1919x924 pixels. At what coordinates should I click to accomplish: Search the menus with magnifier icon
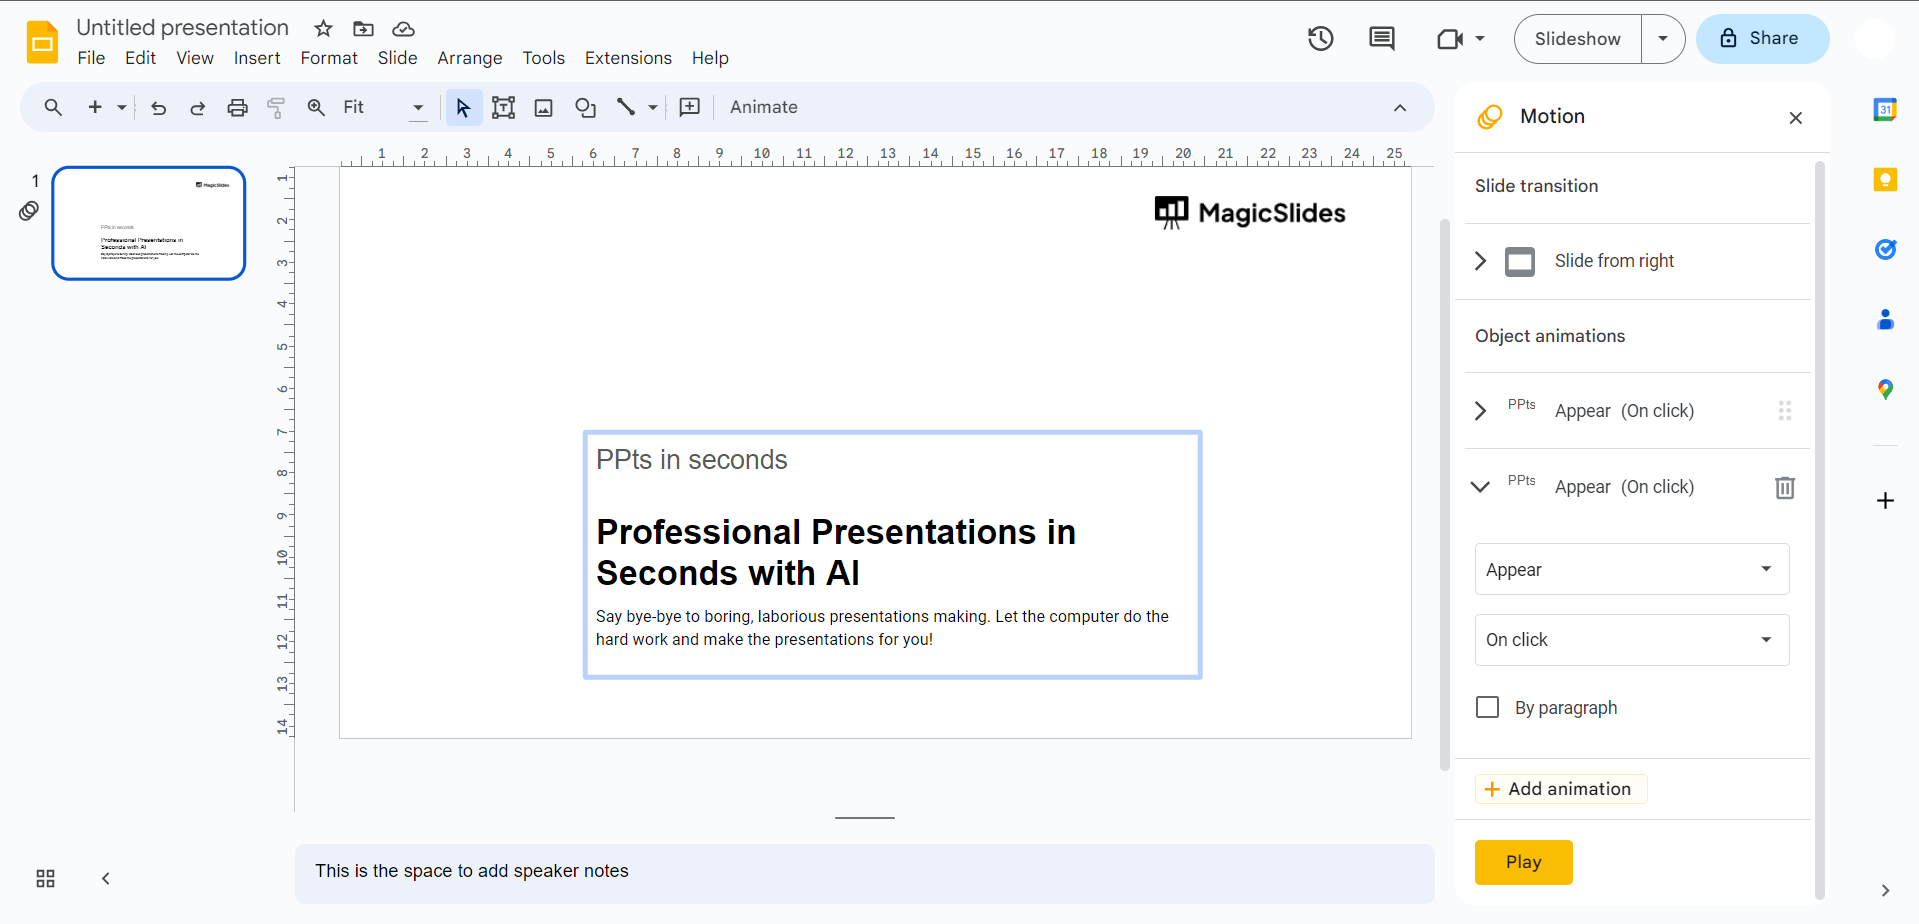(x=53, y=107)
